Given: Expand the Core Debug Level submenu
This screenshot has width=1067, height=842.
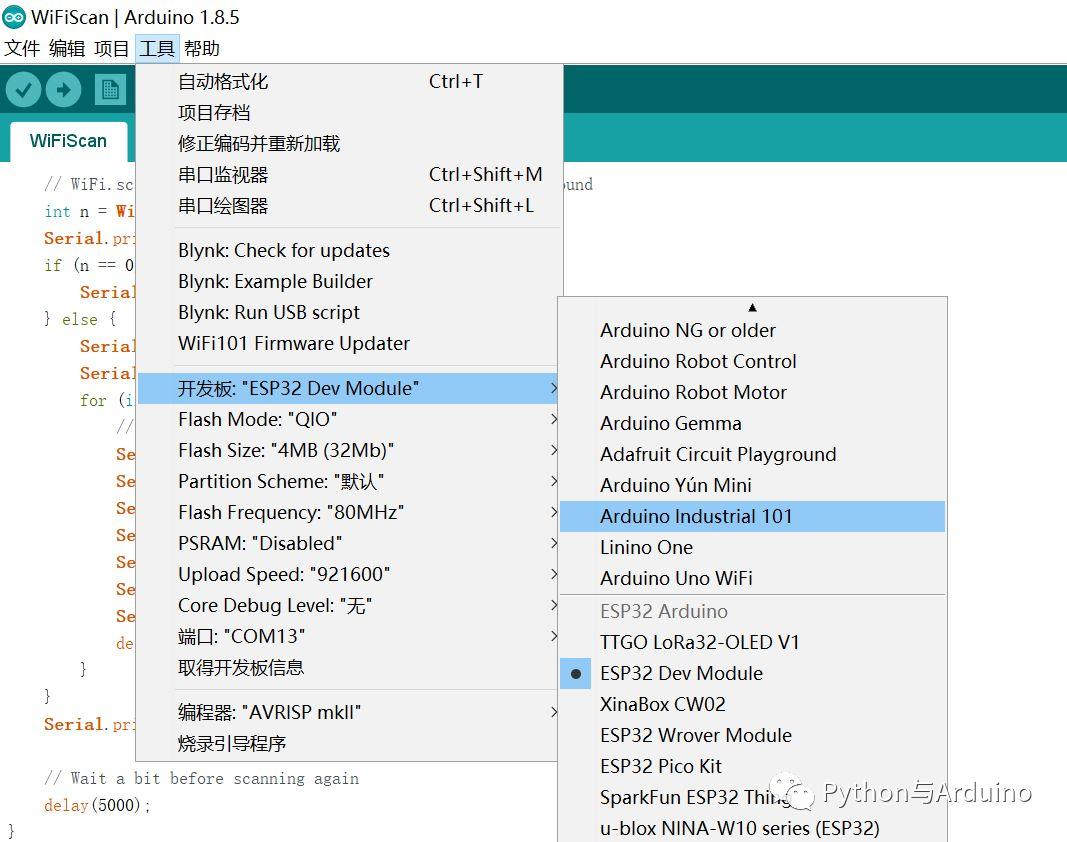Looking at the screenshot, I should coord(348,605).
